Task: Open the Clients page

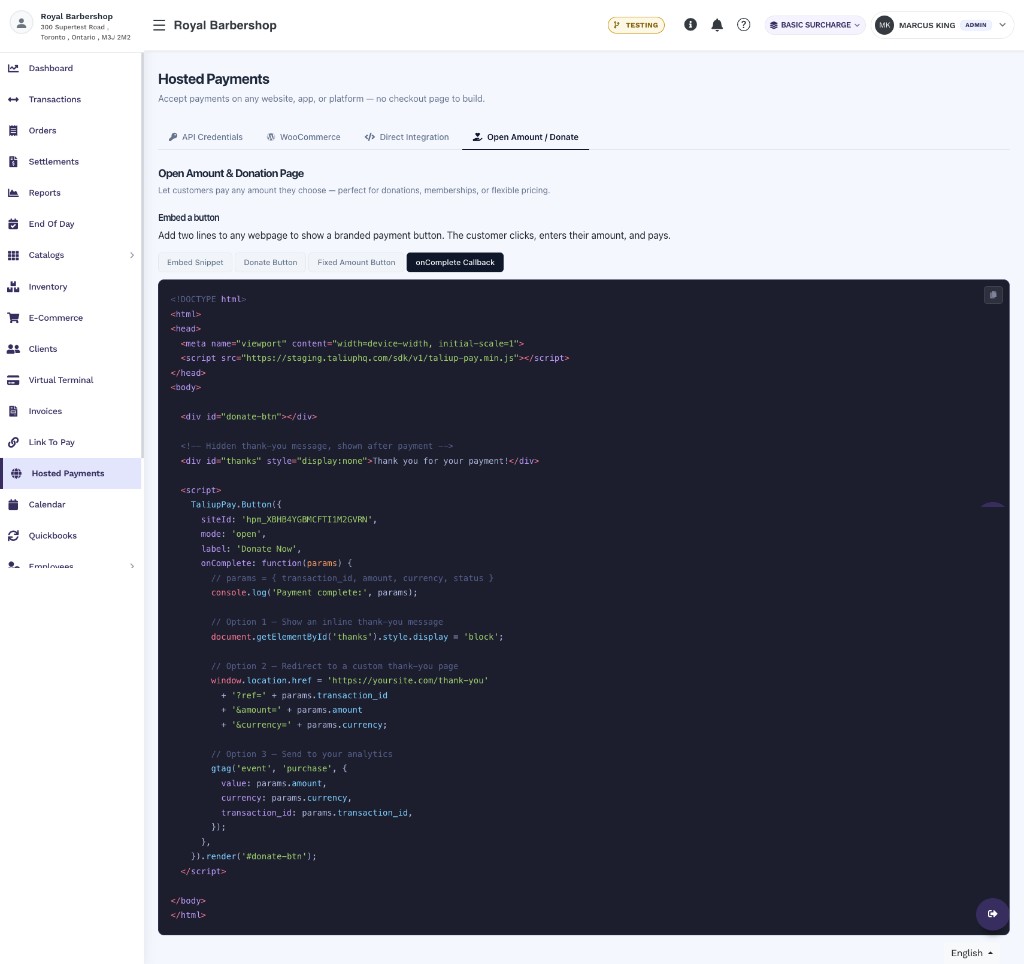Action: 43,349
